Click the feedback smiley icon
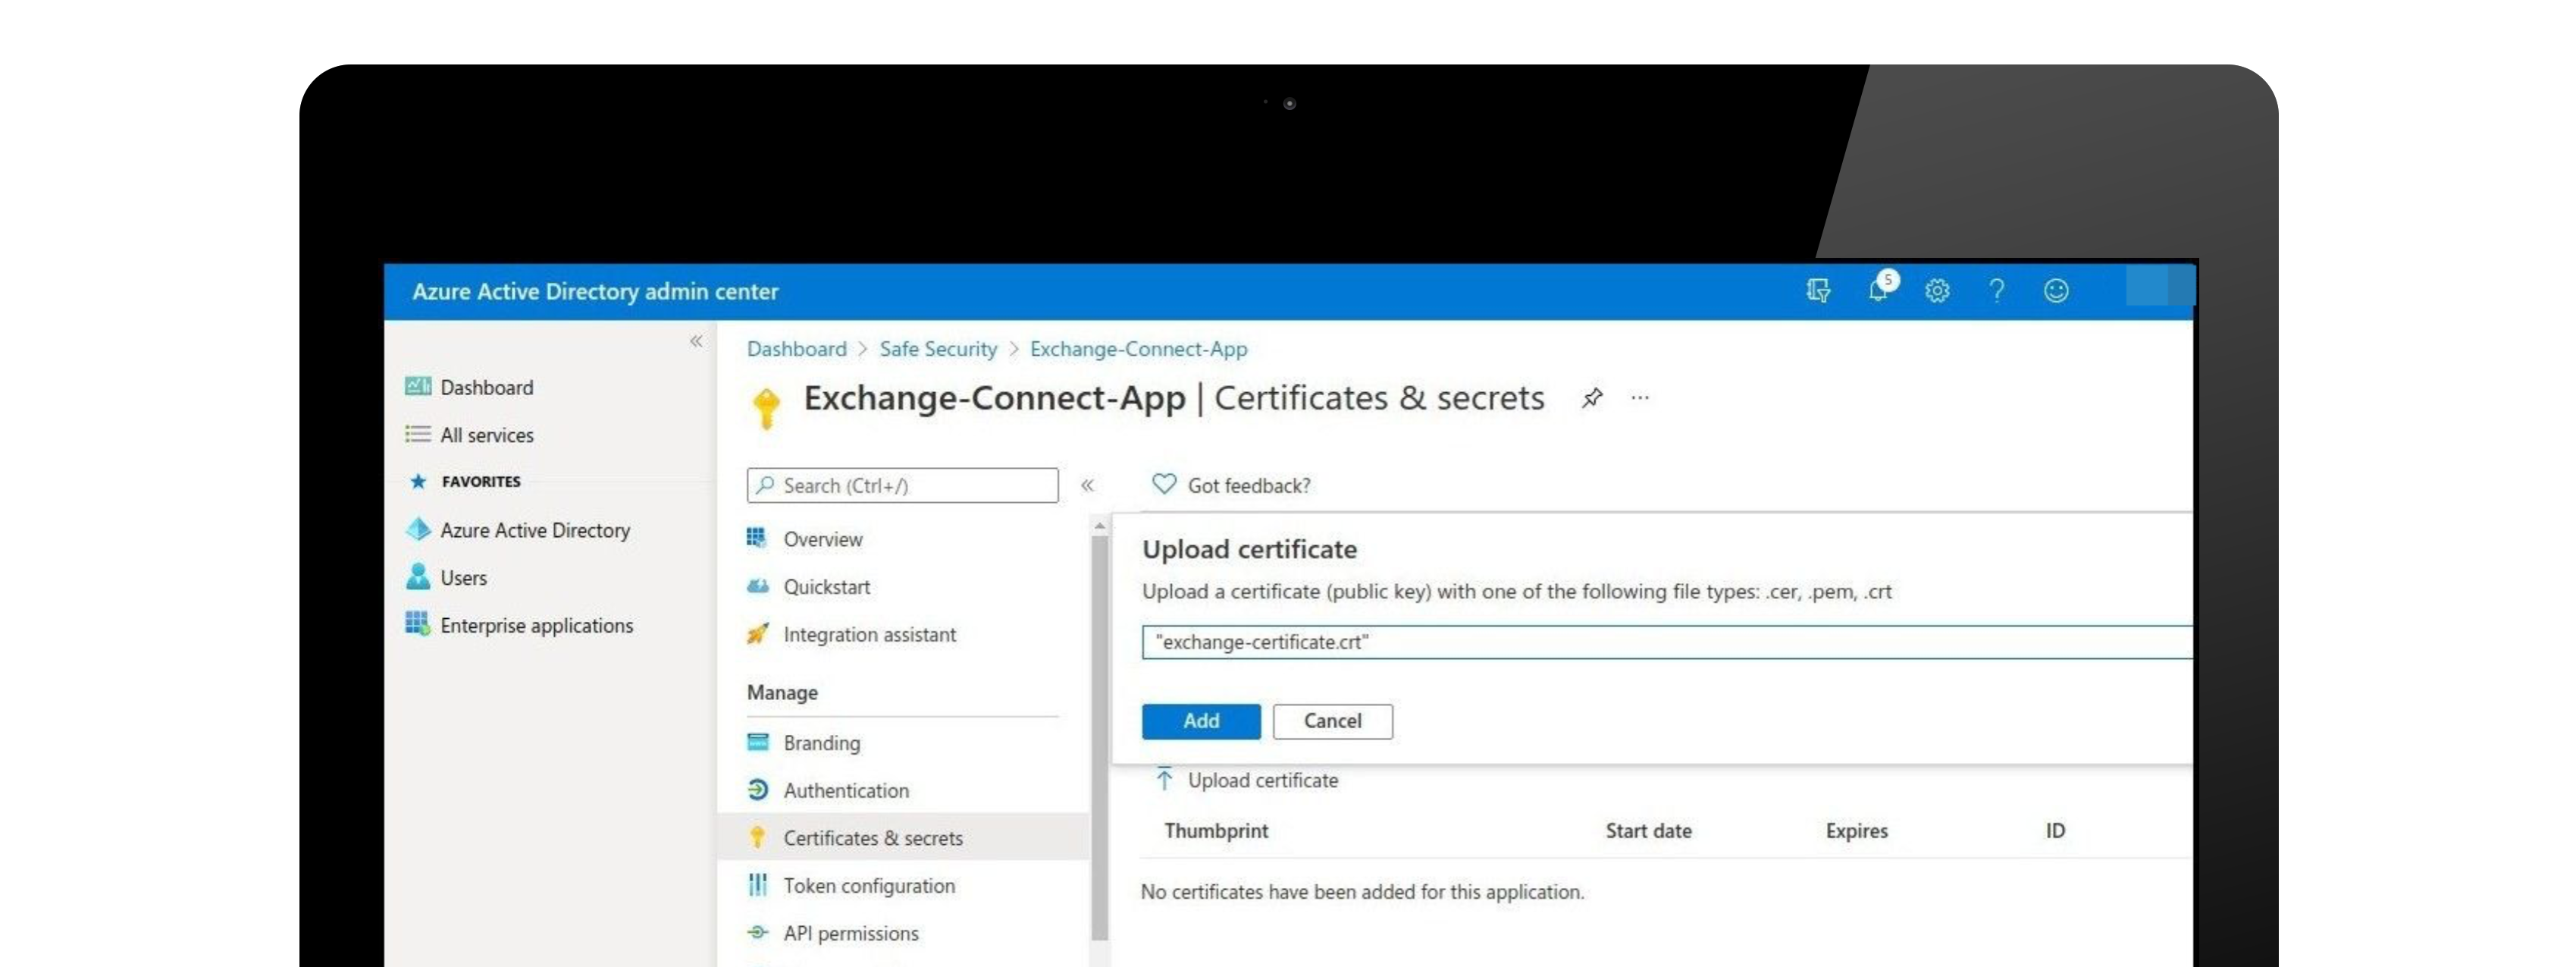The height and width of the screenshot is (967, 2576). (x=2056, y=291)
